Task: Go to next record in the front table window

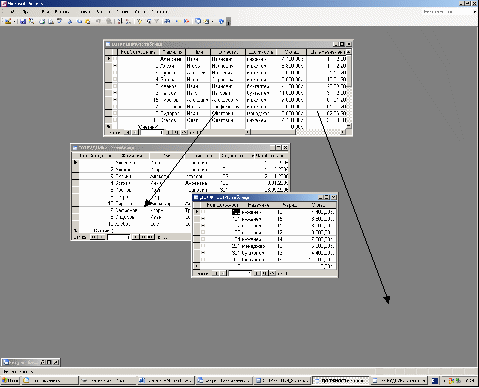Action: point(257,273)
